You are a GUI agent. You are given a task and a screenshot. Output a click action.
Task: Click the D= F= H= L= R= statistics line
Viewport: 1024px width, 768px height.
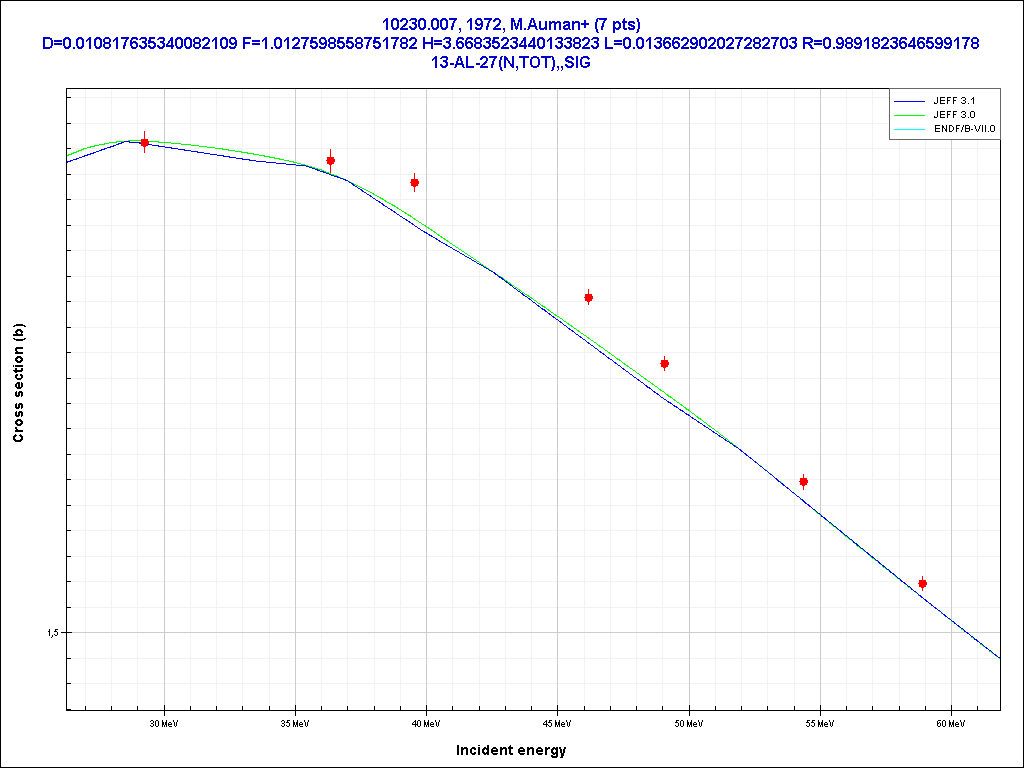[x=511, y=43]
